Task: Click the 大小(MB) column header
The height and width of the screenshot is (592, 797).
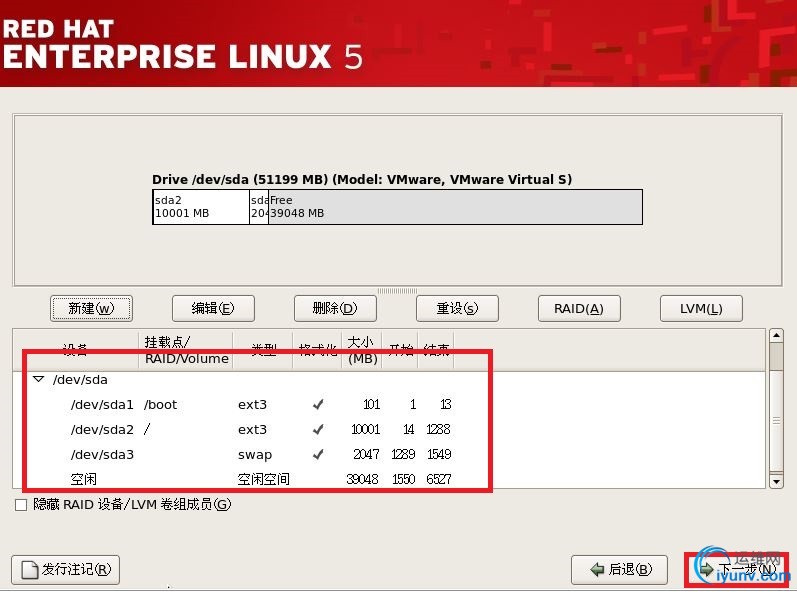Action: tap(362, 350)
